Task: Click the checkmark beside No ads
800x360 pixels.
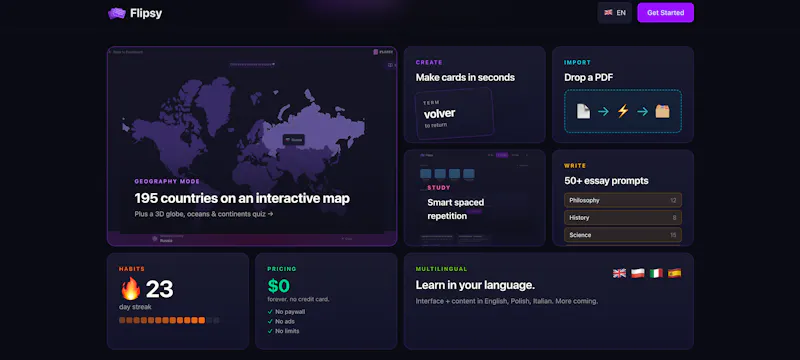Action: [x=270, y=321]
